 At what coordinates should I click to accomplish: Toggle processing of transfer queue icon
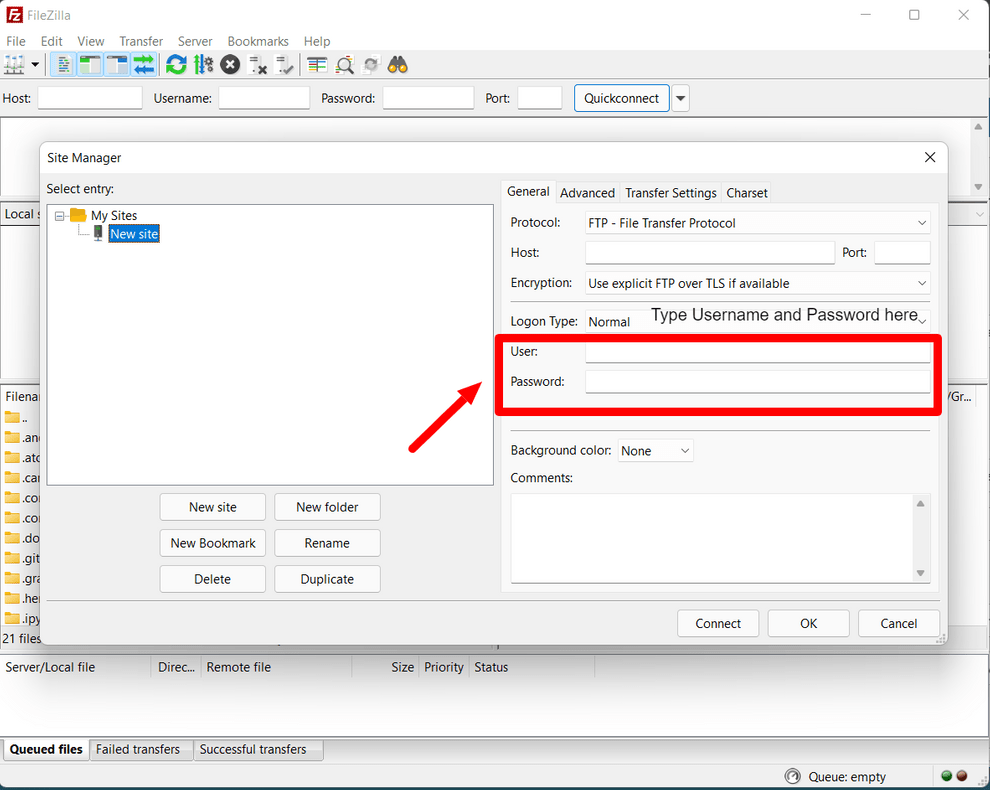click(203, 64)
